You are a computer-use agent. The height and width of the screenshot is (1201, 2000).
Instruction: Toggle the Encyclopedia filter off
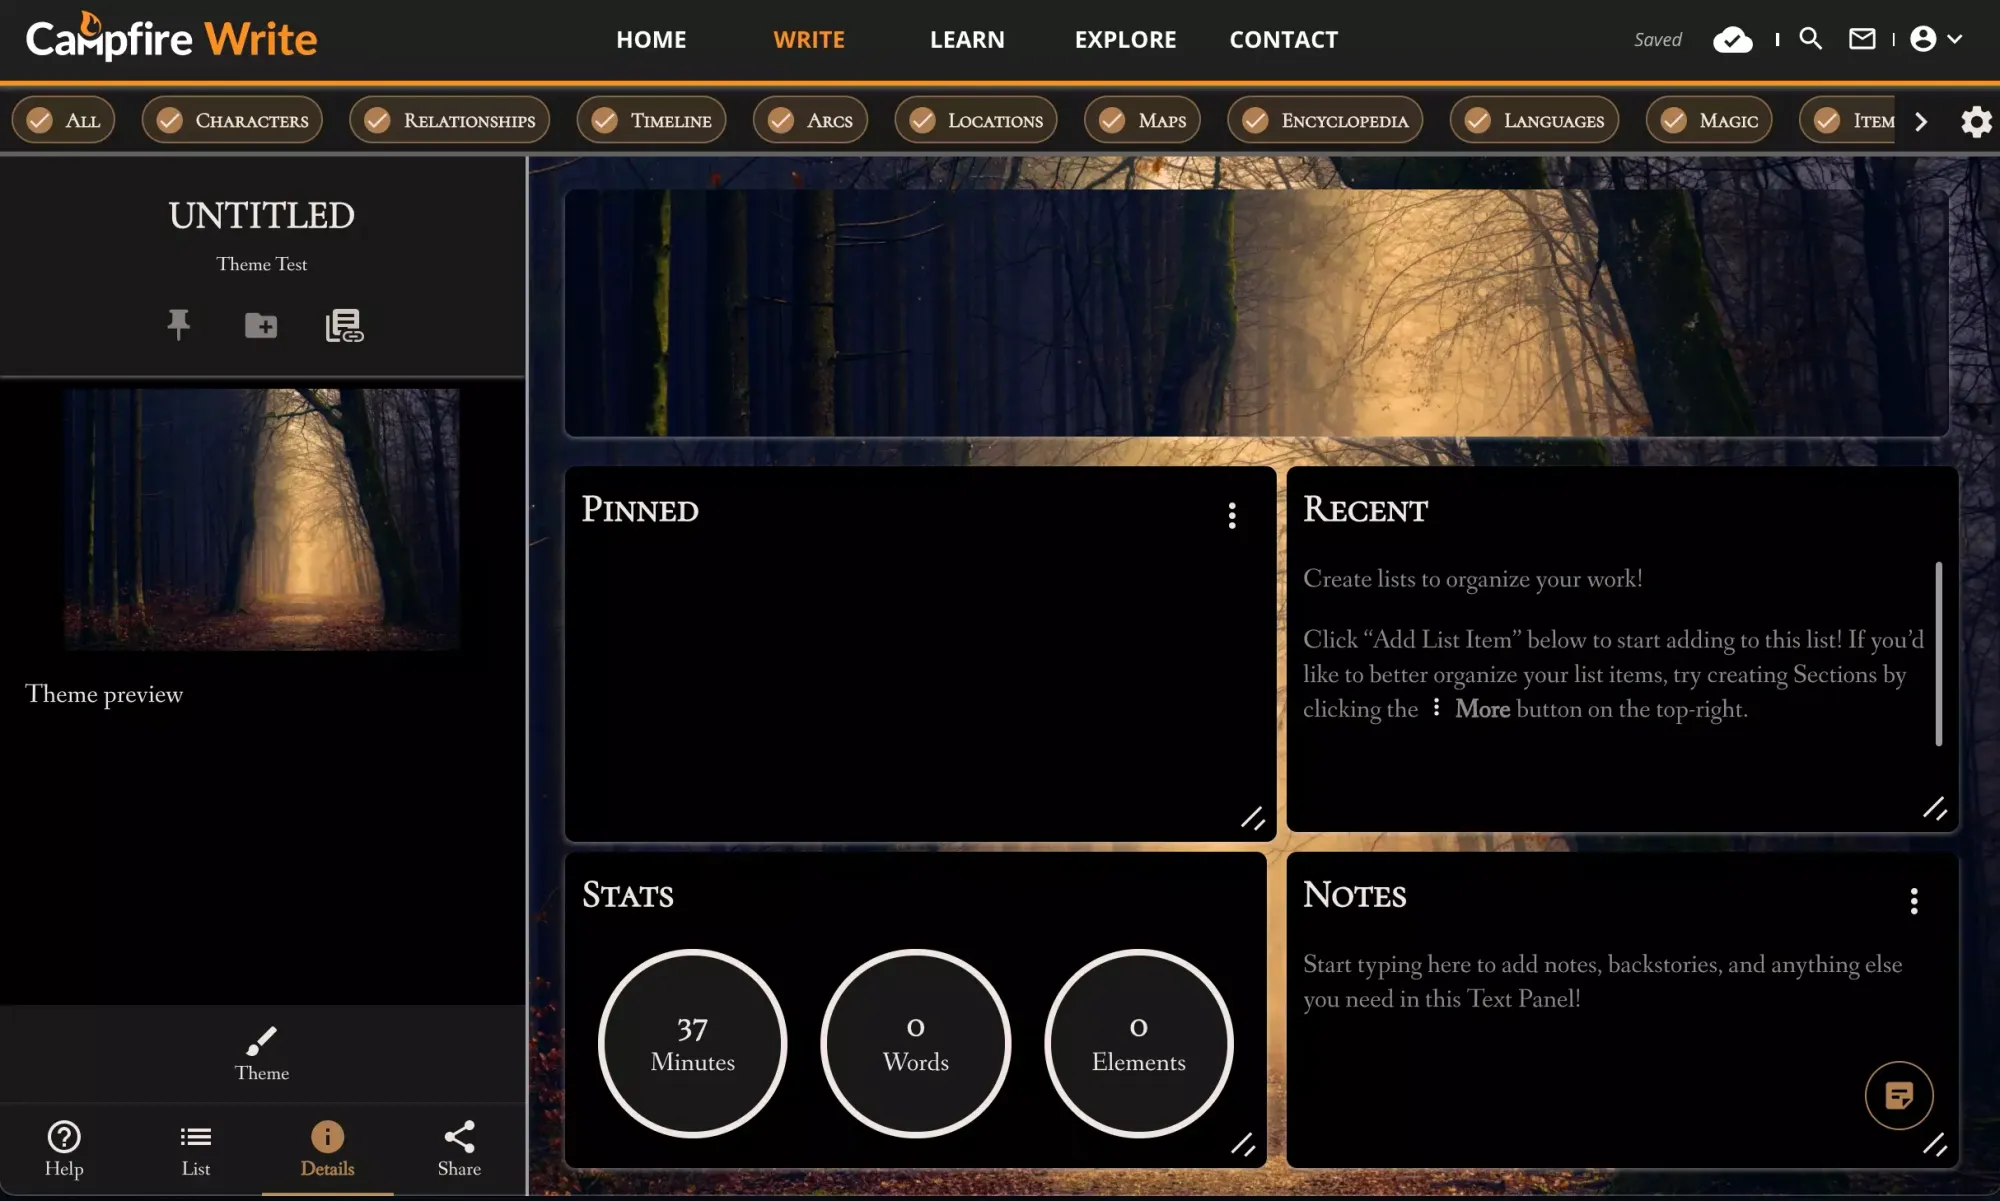(x=1324, y=119)
